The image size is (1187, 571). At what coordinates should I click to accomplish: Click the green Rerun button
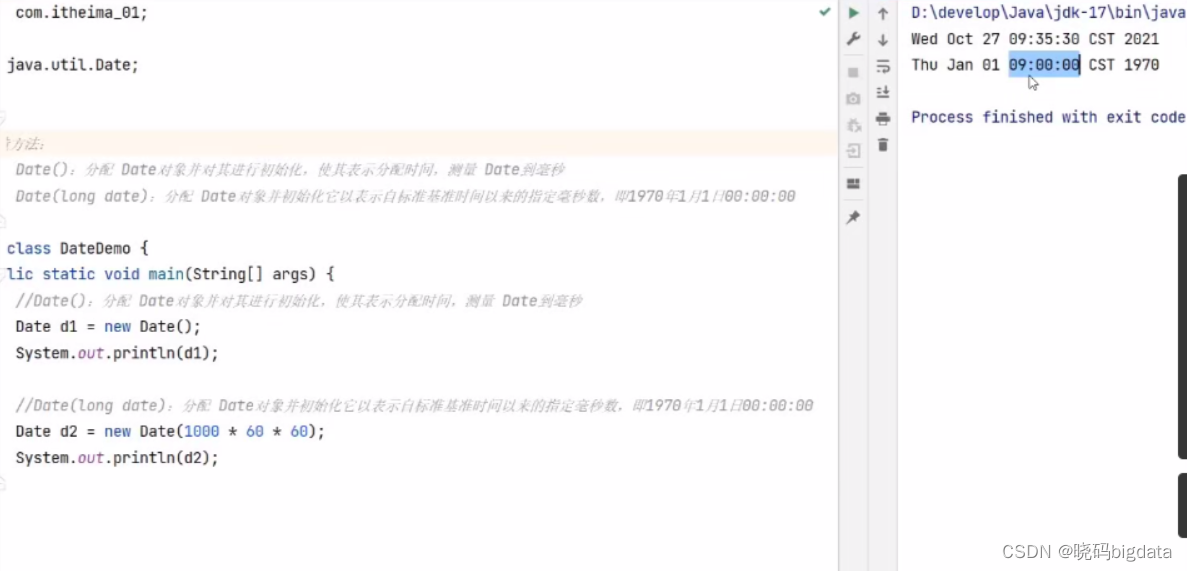click(853, 13)
